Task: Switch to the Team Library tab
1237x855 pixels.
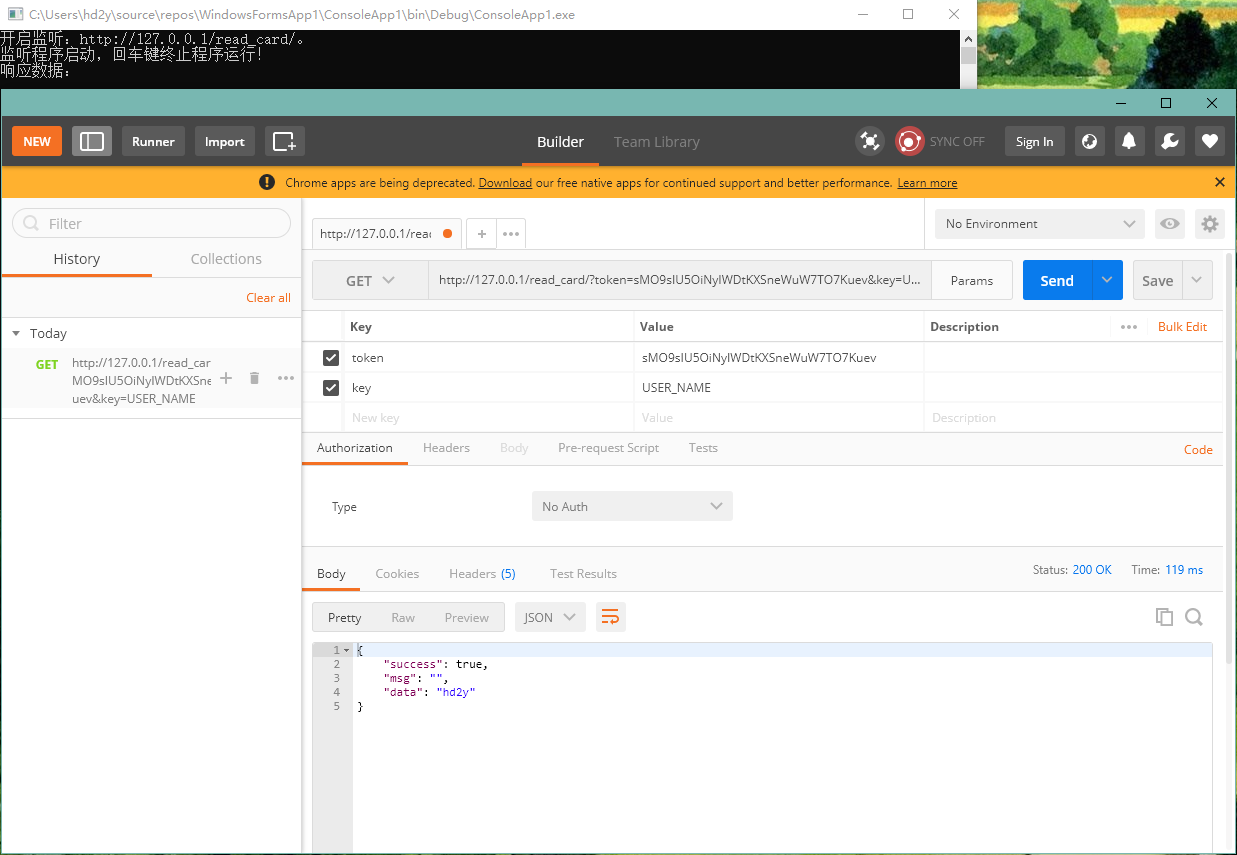Action: (656, 142)
